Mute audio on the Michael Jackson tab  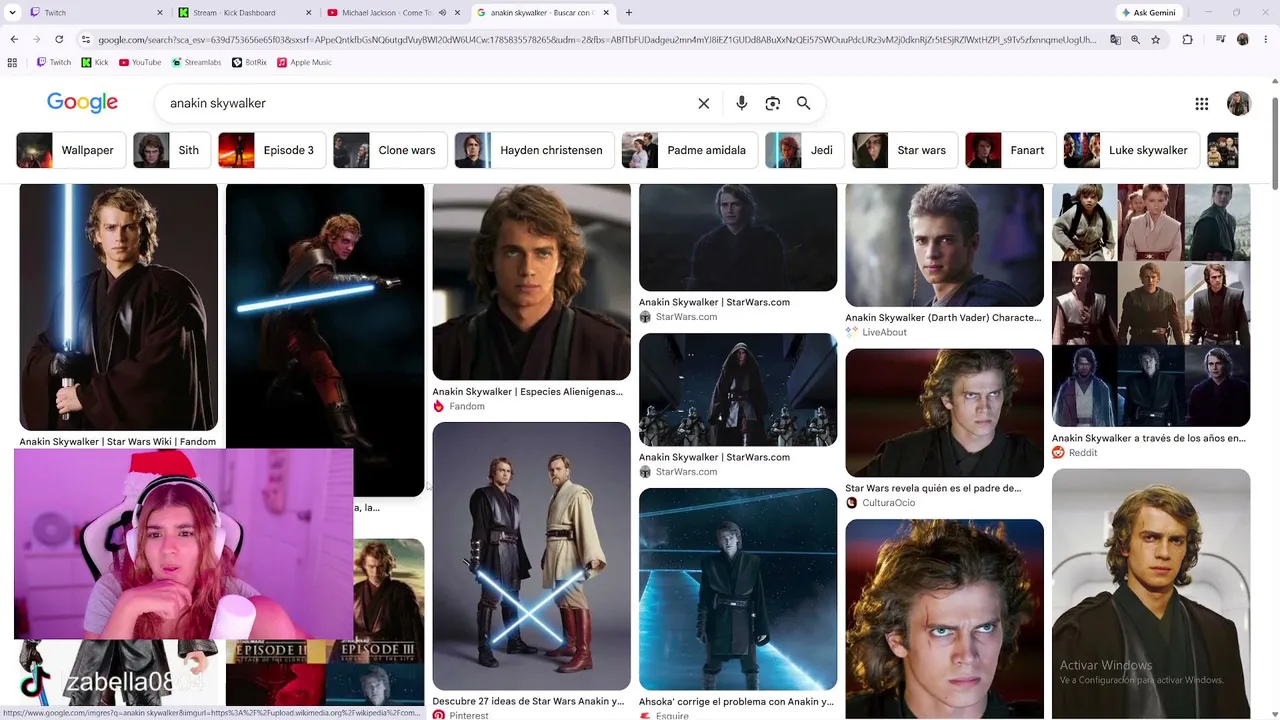pyautogui.click(x=441, y=13)
